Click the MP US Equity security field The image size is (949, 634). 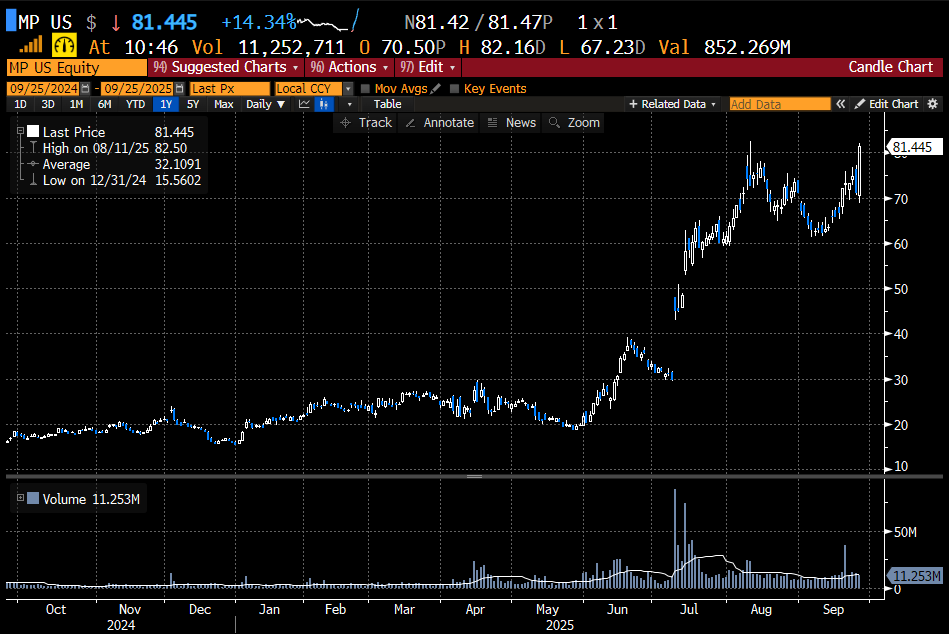point(76,67)
